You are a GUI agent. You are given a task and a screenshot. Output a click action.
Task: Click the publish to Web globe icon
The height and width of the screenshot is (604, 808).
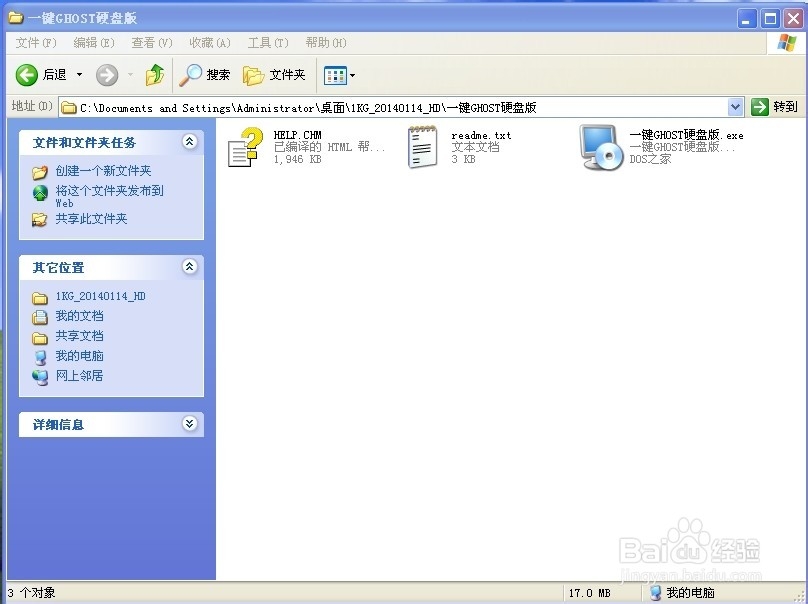tap(40, 193)
